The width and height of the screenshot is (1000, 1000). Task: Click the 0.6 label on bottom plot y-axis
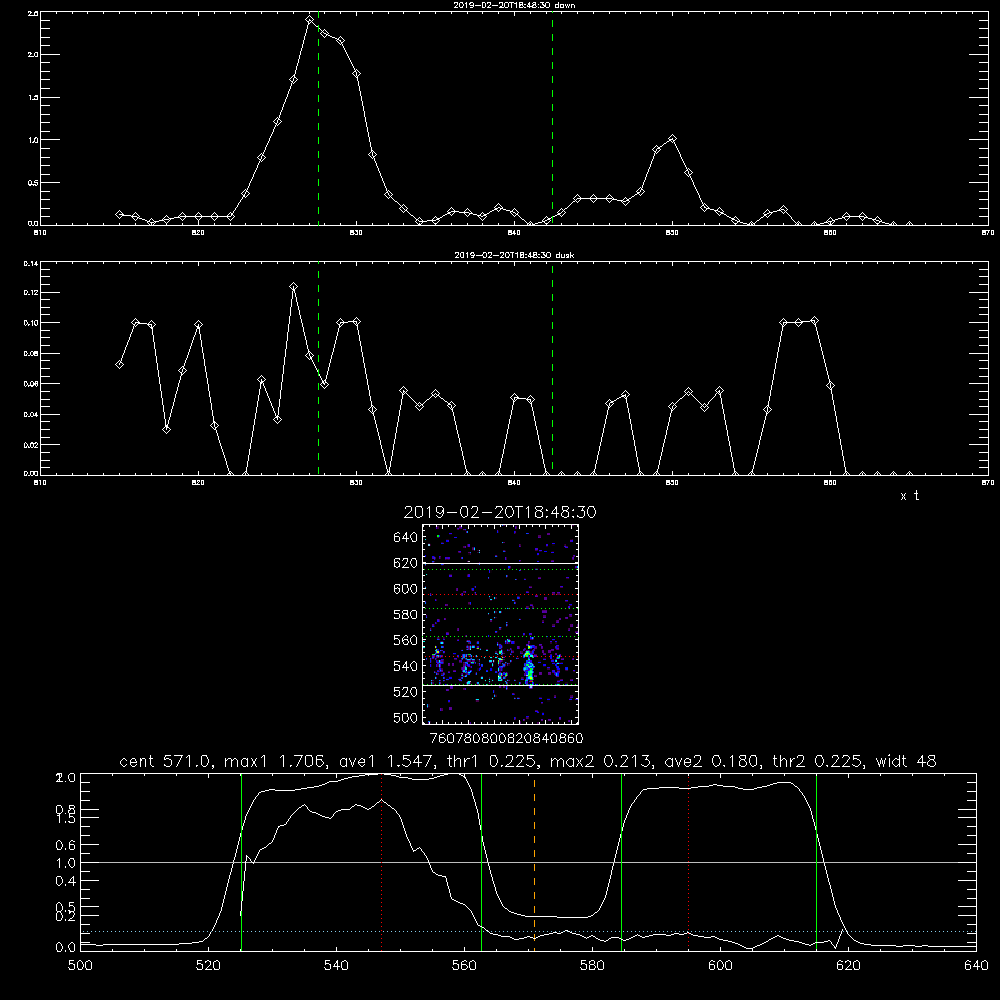point(66,845)
